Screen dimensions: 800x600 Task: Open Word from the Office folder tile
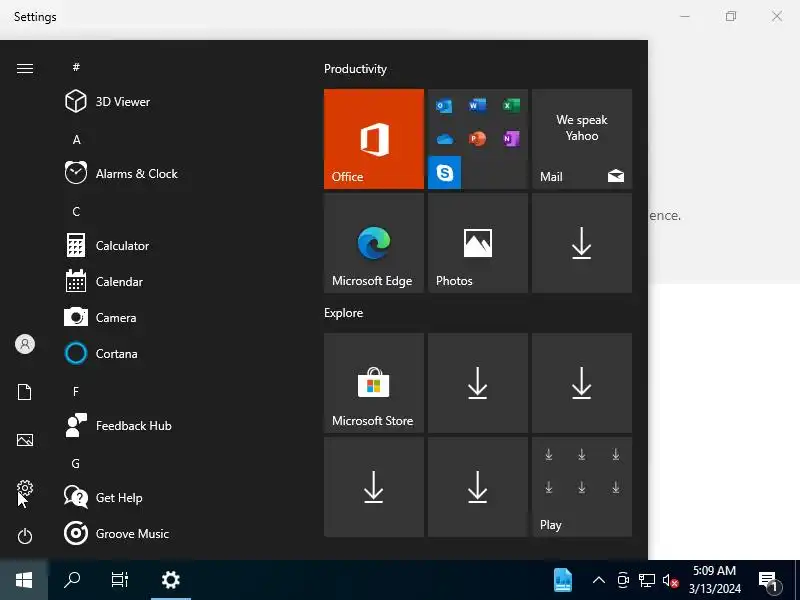click(478, 106)
